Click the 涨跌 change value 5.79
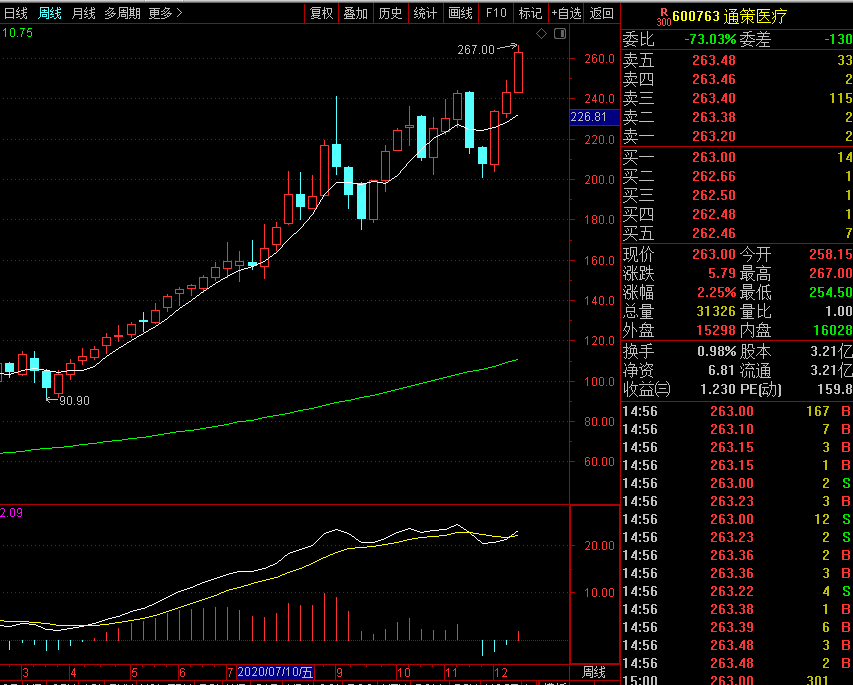This screenshot has height=685, width=853. coord(722,273)
